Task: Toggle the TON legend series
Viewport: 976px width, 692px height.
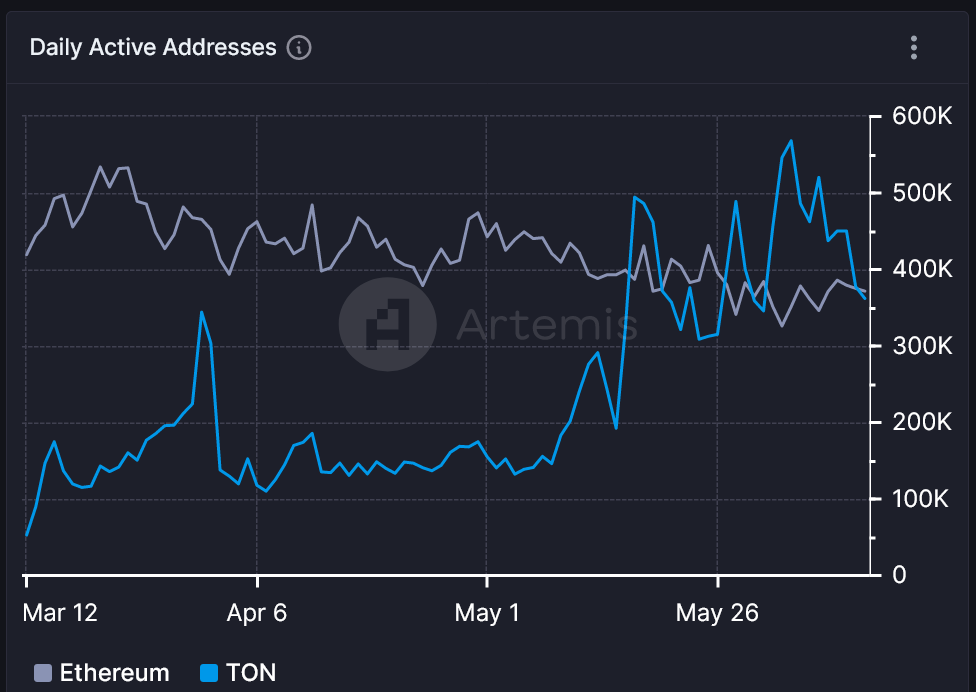Action: [238, 673]
